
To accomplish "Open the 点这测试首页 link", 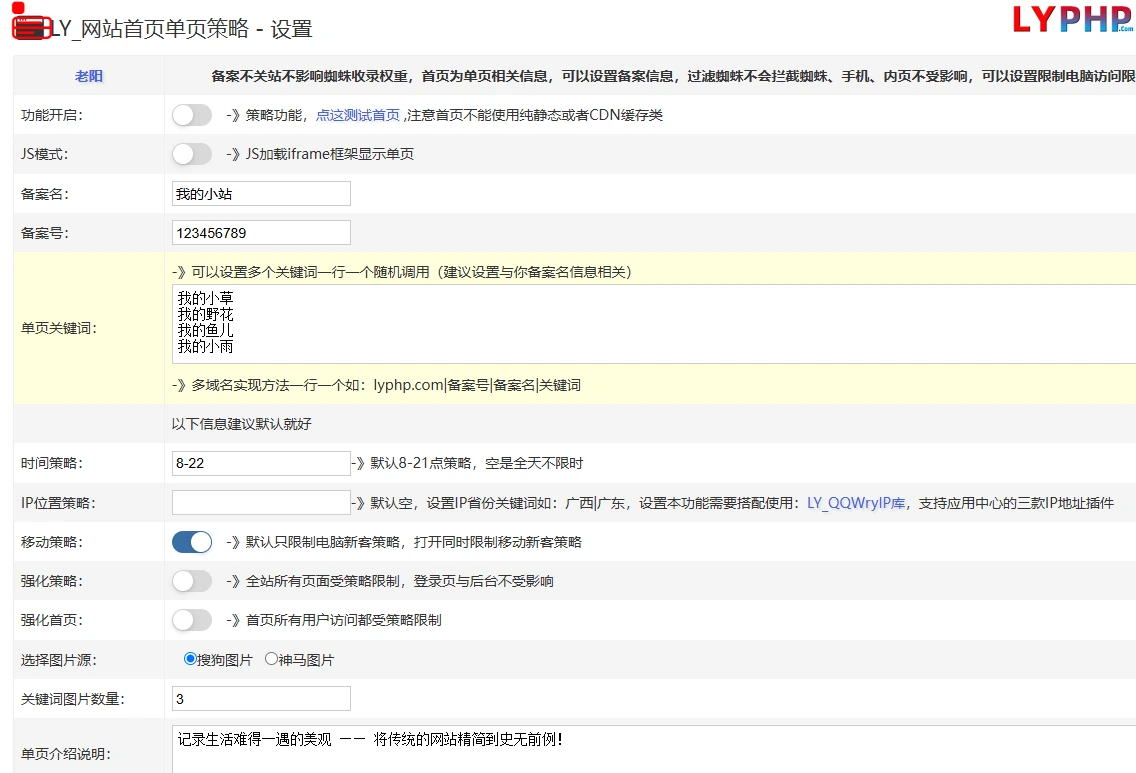I will coord(358,115).
